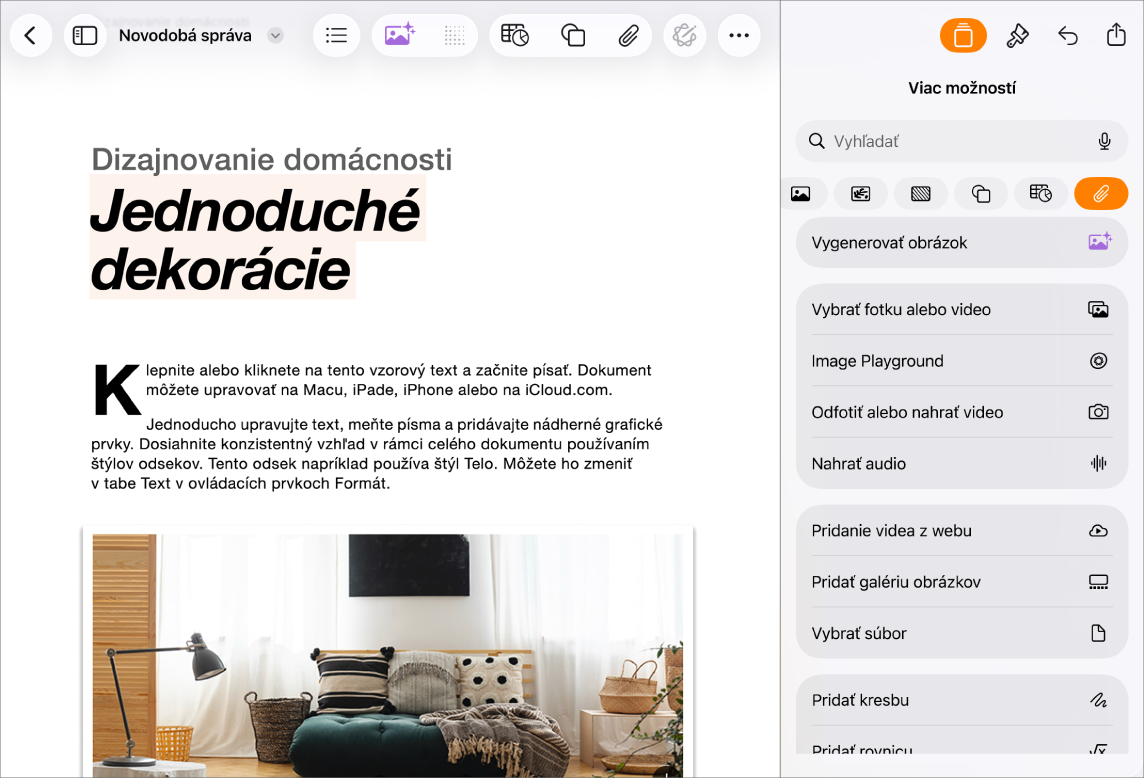Click the paperclip attachment toolbar icon
The height and width of the screenshot is (779, 1144).
[628, 35]
